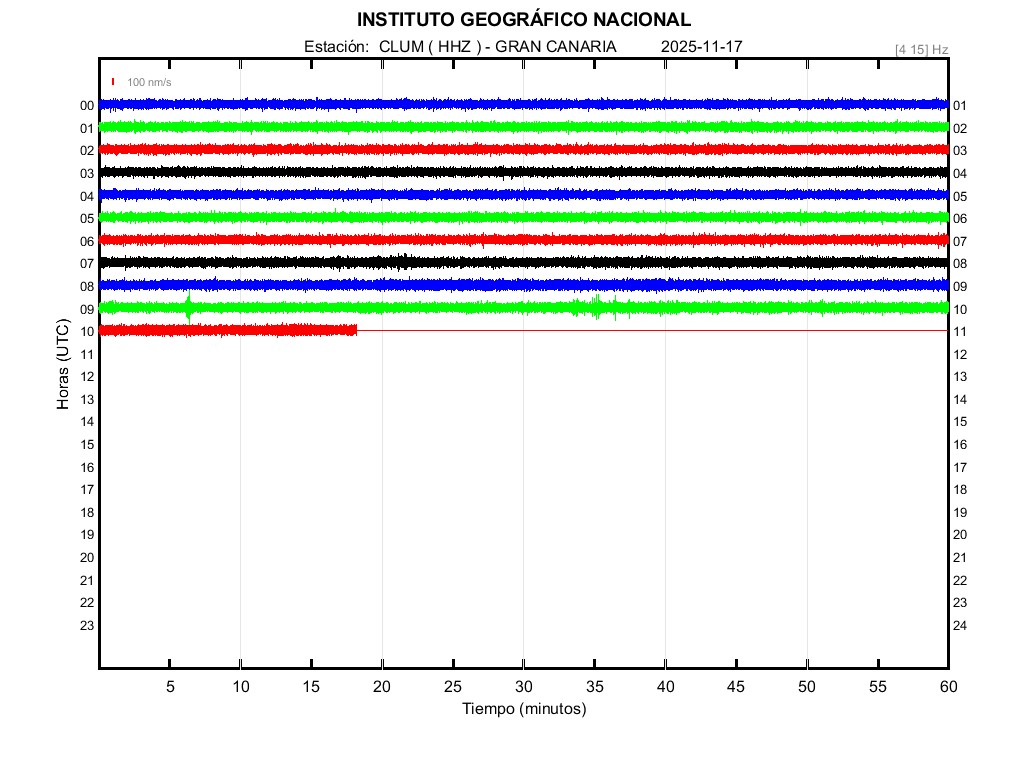Click the black 03-hour trace
Viewport: 1024px width, 768px height.
(x=523, y=172)
